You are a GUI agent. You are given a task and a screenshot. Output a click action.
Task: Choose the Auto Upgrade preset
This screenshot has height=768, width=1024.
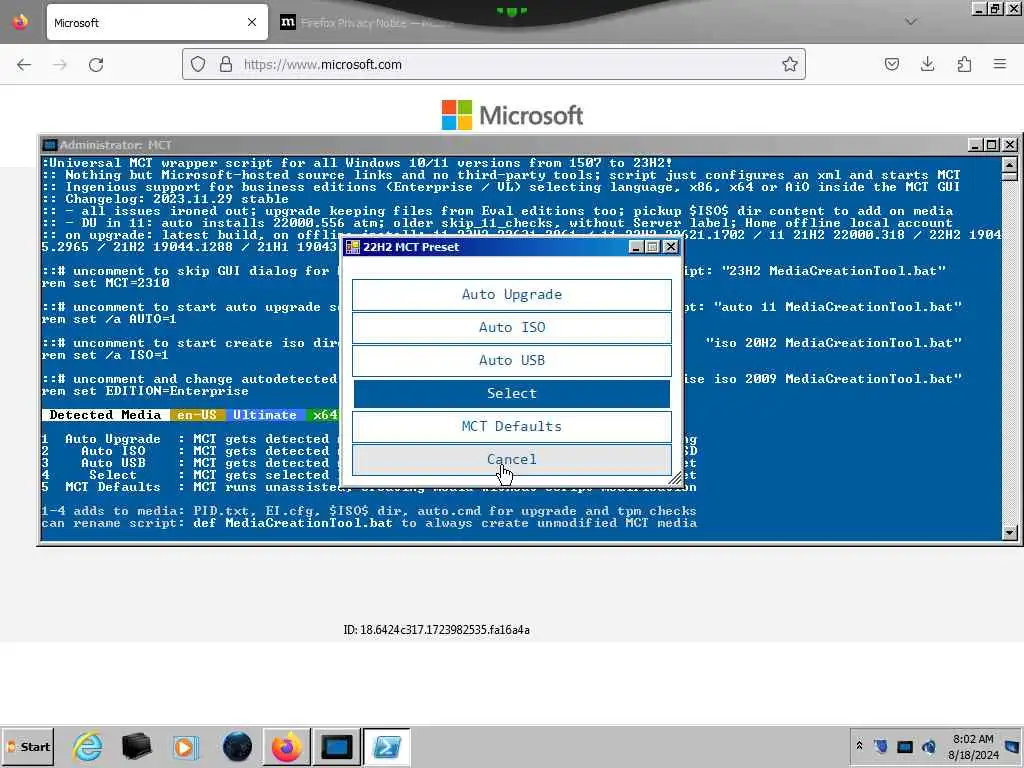[511, 295]
